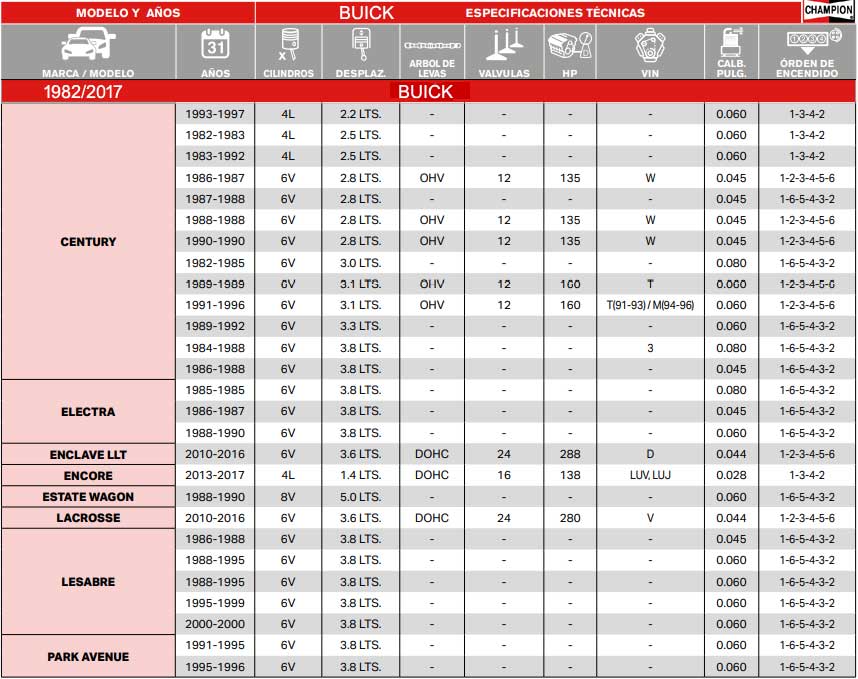The height and width of the screenshot is (679, 858).
Task: Click the spark plug gap icon above Calb. Pulg.
Action: pos(731,42)
